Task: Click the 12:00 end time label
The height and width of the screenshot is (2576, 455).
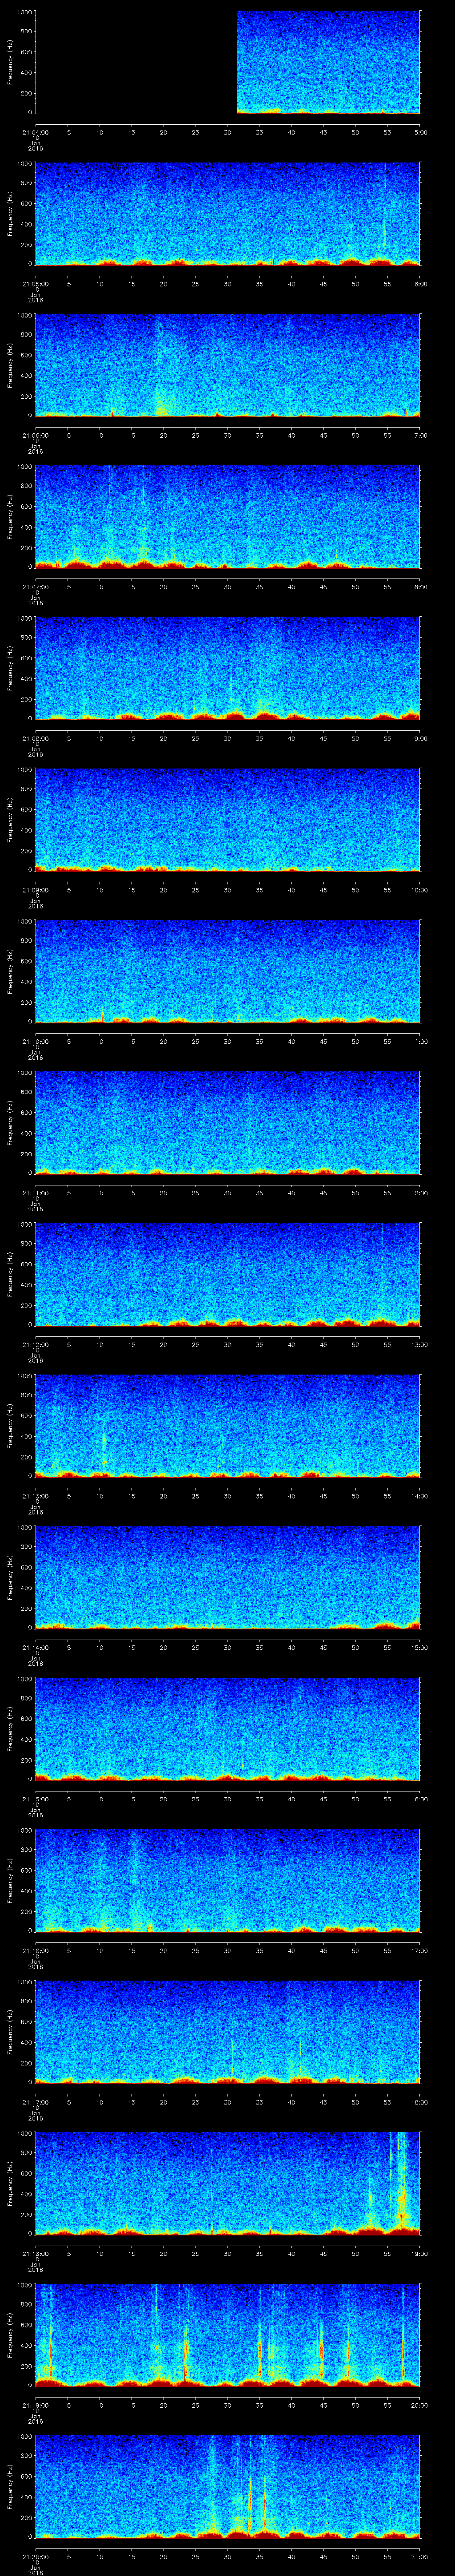Action: coord(419,1193)
